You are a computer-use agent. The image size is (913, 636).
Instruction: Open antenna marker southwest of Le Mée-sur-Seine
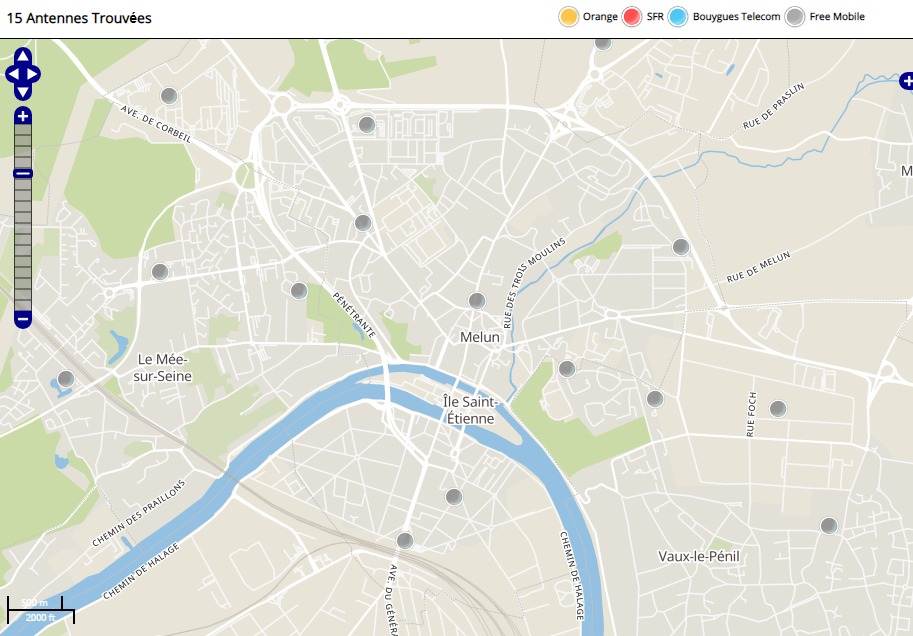point(66,379)
